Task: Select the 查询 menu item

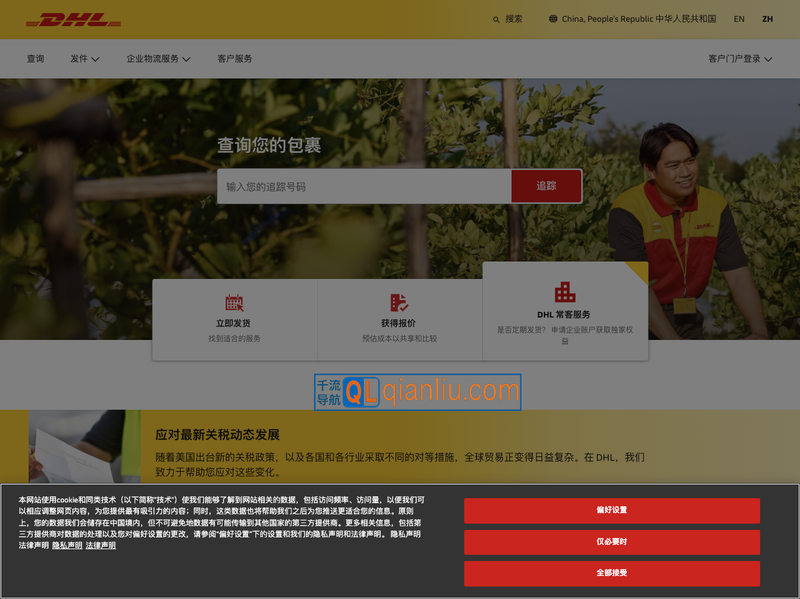Action: coord(36,58)
